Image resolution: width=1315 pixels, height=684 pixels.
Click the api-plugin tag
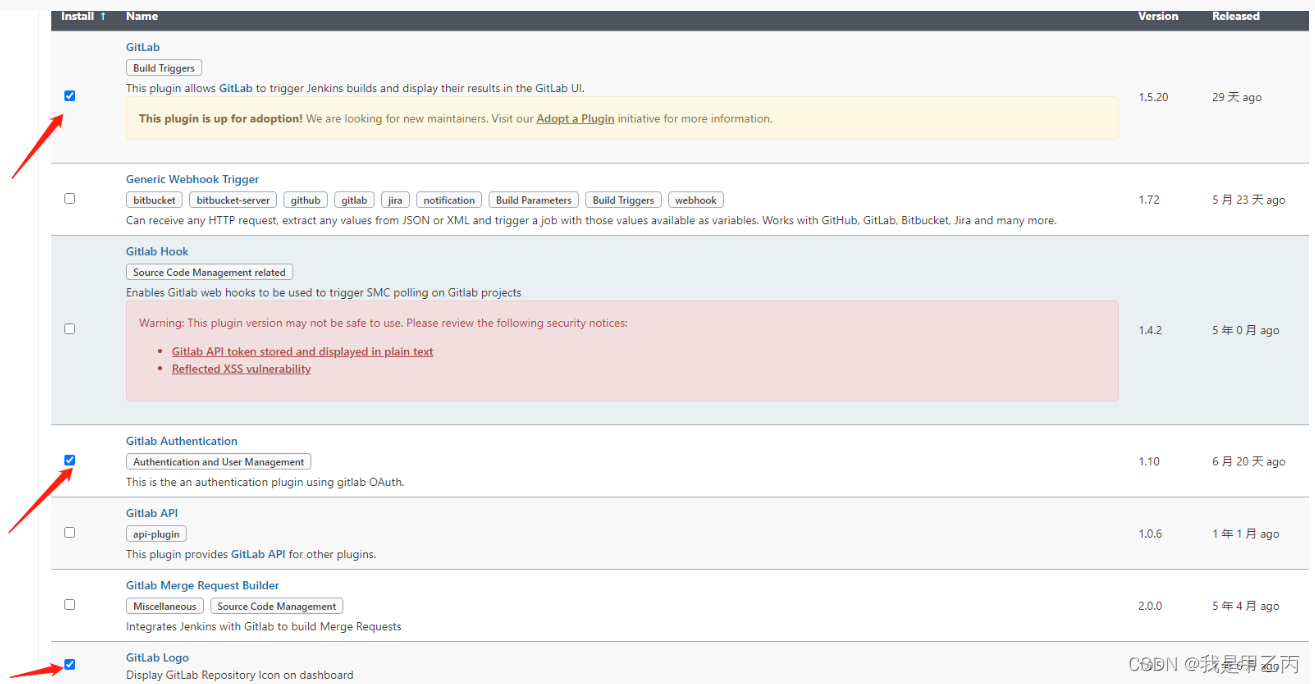coord(157,534)
